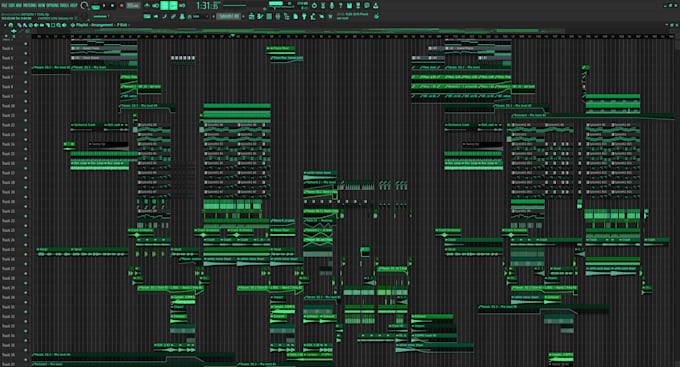Select the playlist Playback speaker tool
This screenshot has width=680, height=367.
pos(64,25)
